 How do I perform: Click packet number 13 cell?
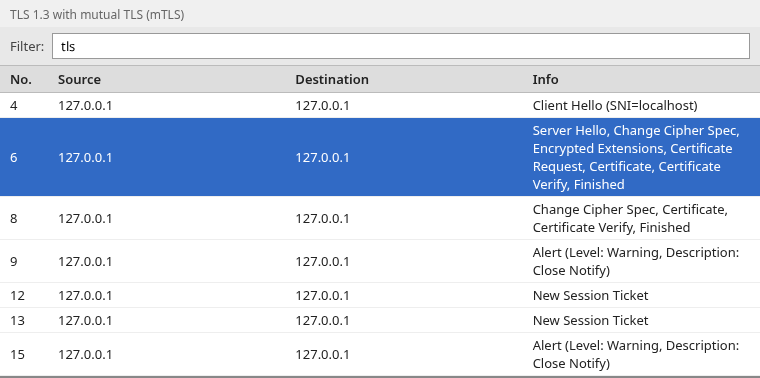coord(17,320)
